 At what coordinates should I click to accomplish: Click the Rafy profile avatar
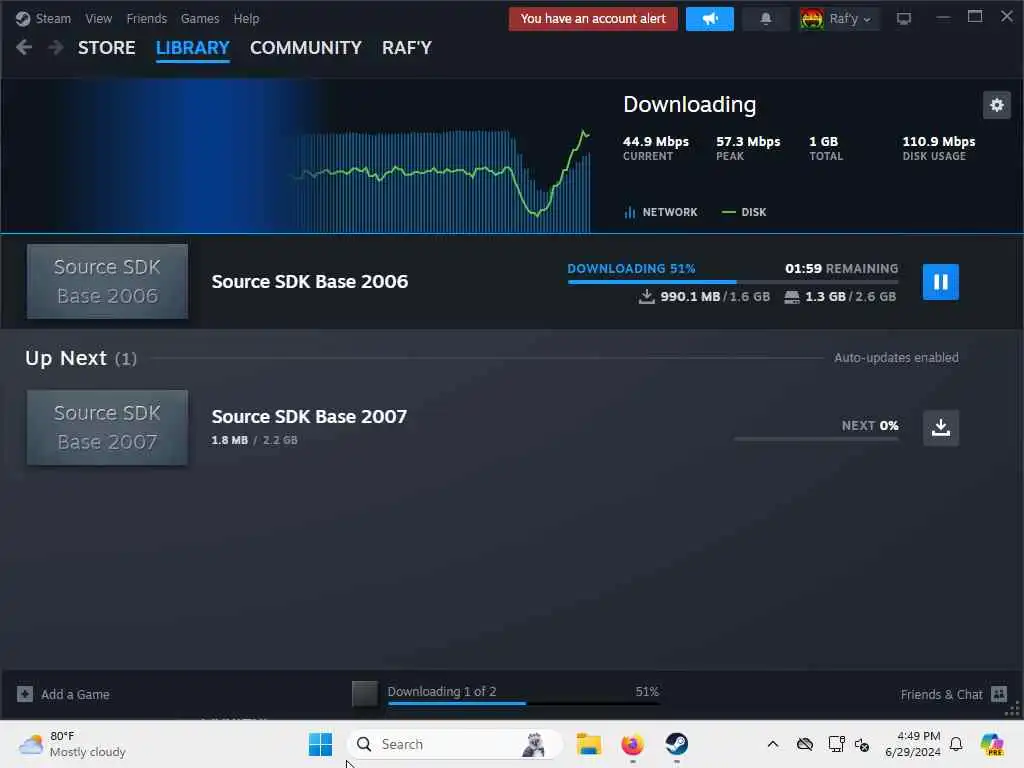click(x=811, y=18)
